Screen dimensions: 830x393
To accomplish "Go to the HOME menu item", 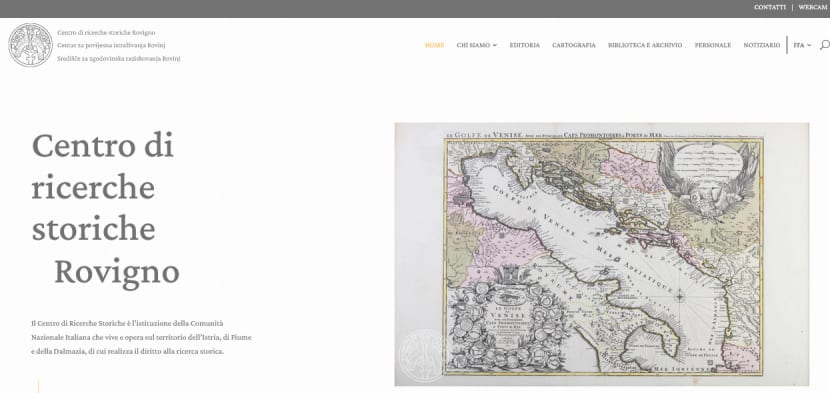I will click(435, 45).
